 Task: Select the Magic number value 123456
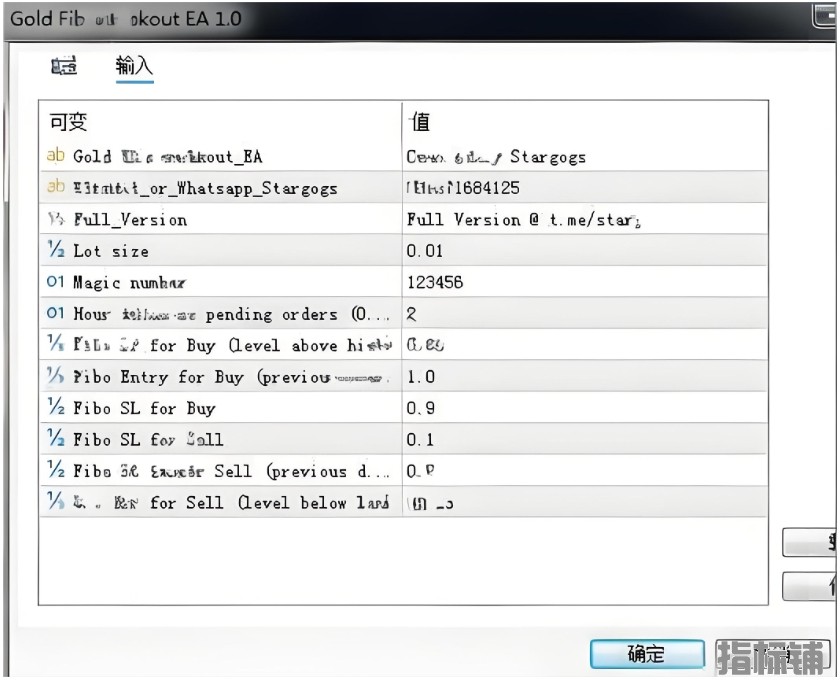pyautogui.click(x=435, y=283)
